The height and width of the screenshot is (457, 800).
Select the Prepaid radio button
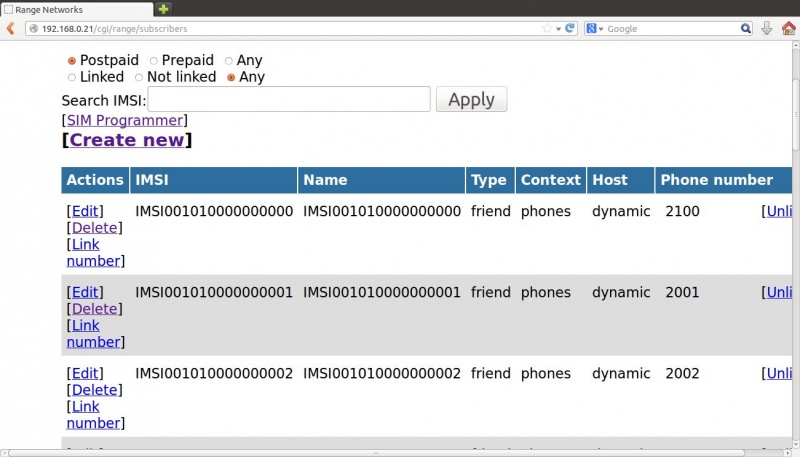(x=153, y=61)
